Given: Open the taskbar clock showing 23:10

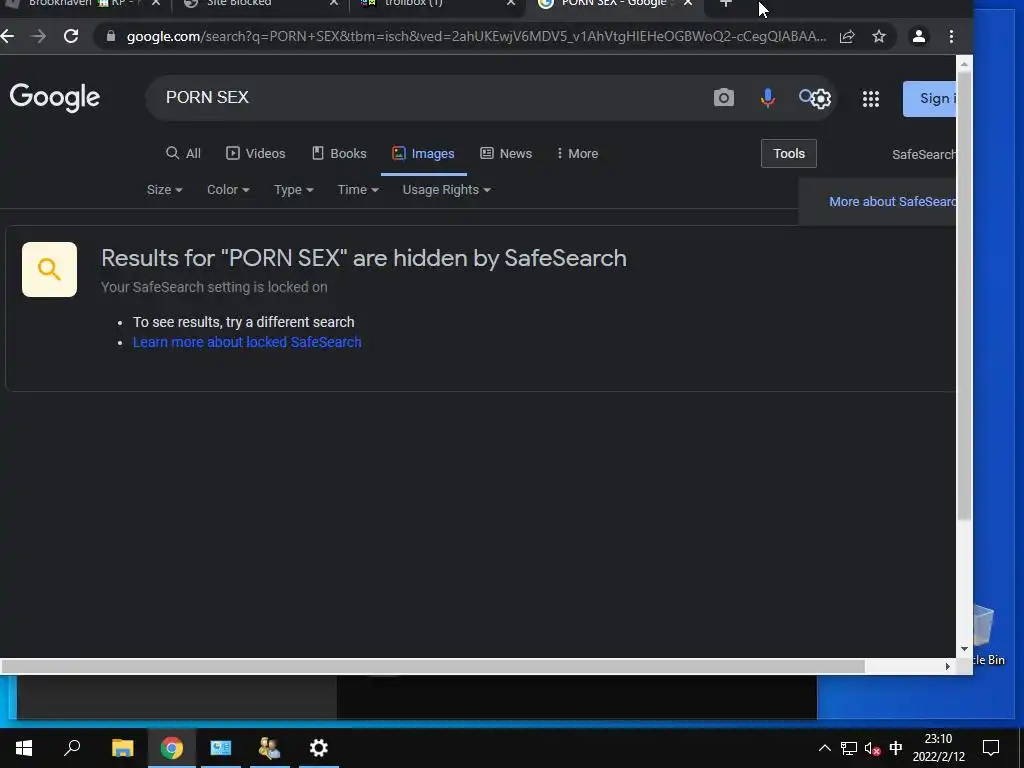Looking at the screenshot, I should (x=938, y=748).
